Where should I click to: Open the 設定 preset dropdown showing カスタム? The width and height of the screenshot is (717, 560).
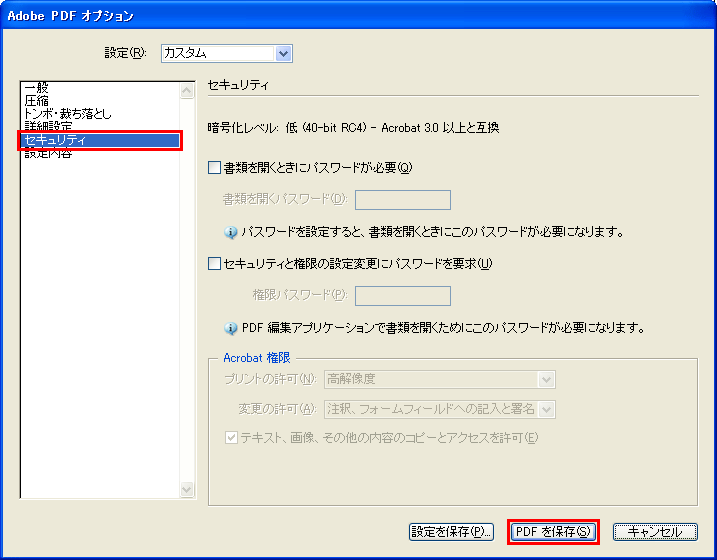point(227,53)
